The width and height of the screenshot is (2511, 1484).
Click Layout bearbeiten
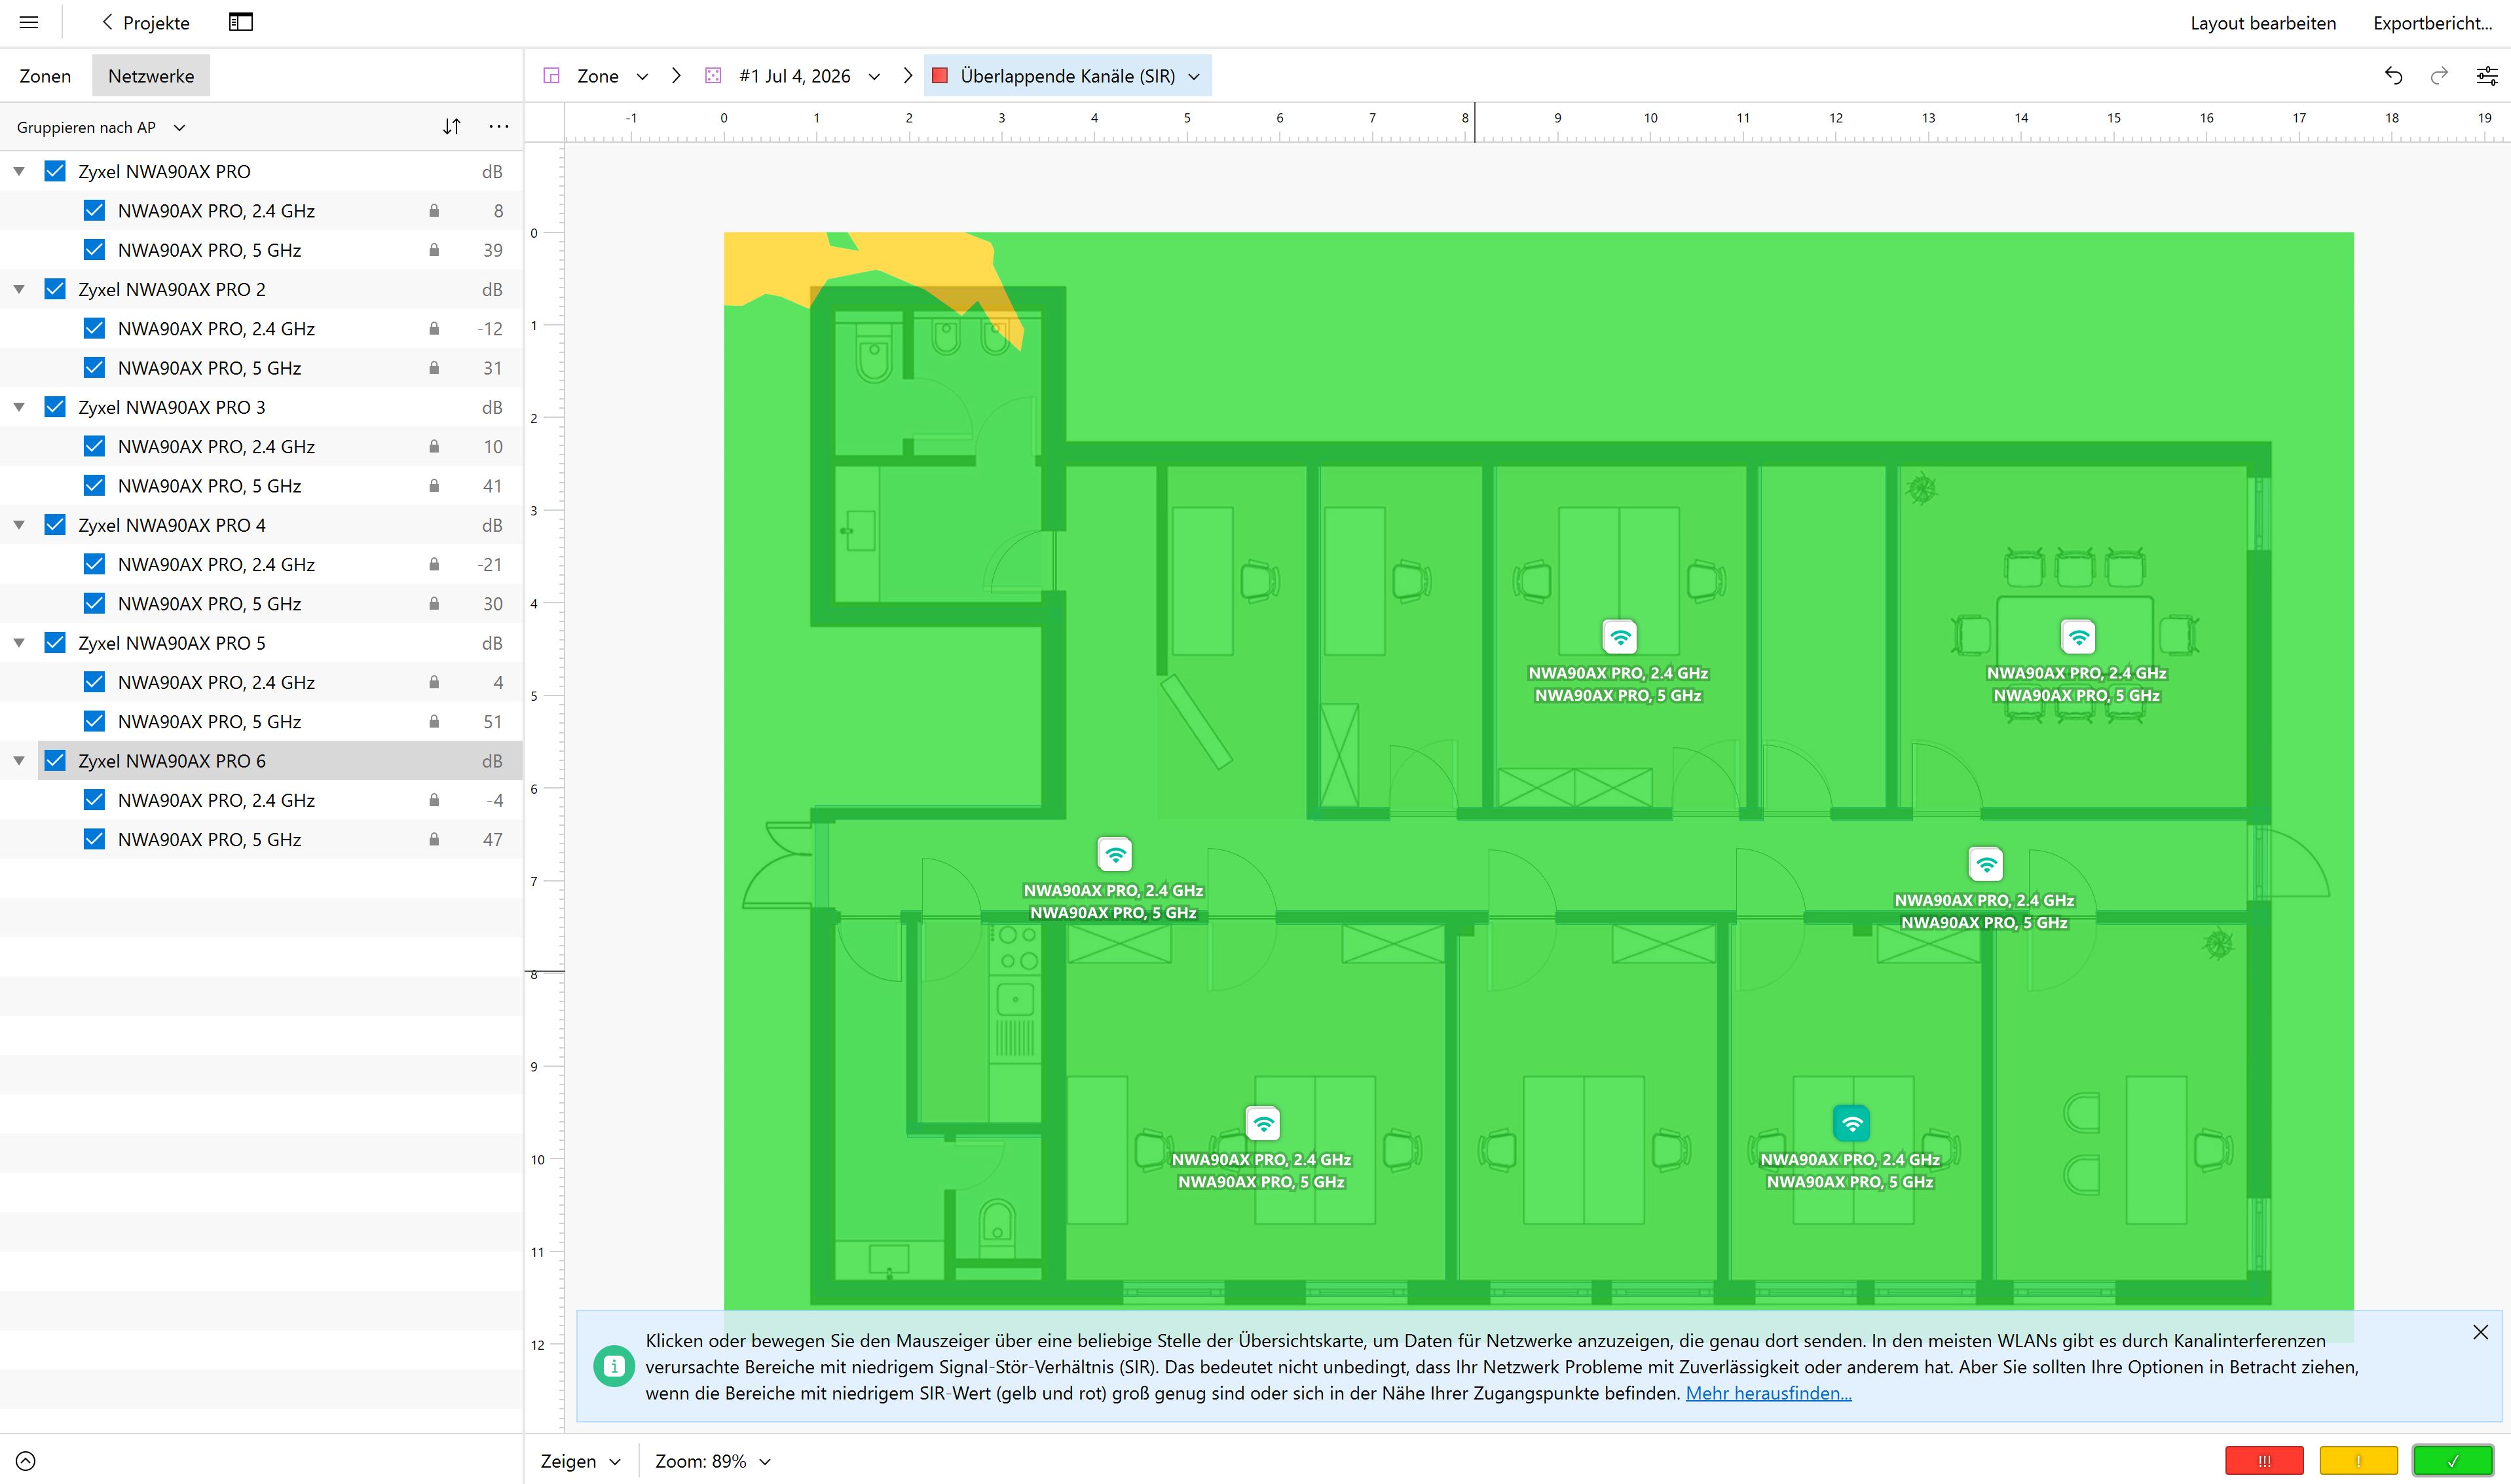click(x=2263, y=23)
